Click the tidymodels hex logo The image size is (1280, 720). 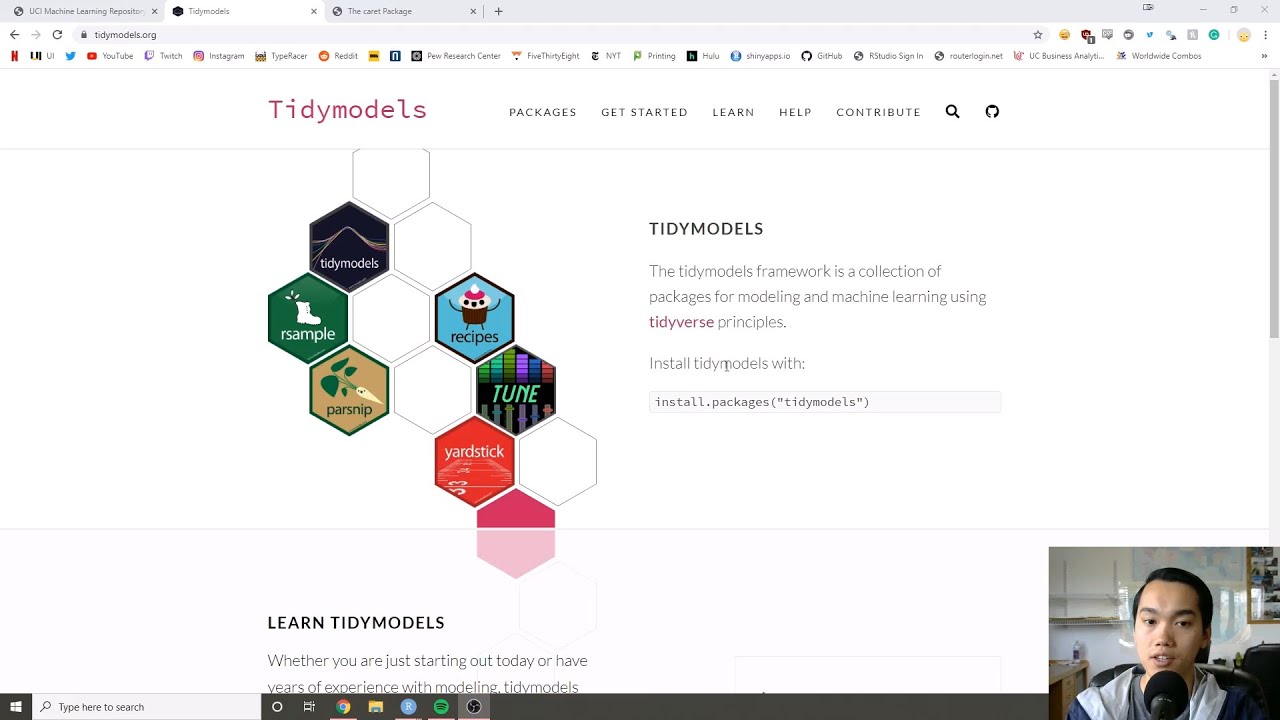349,245
